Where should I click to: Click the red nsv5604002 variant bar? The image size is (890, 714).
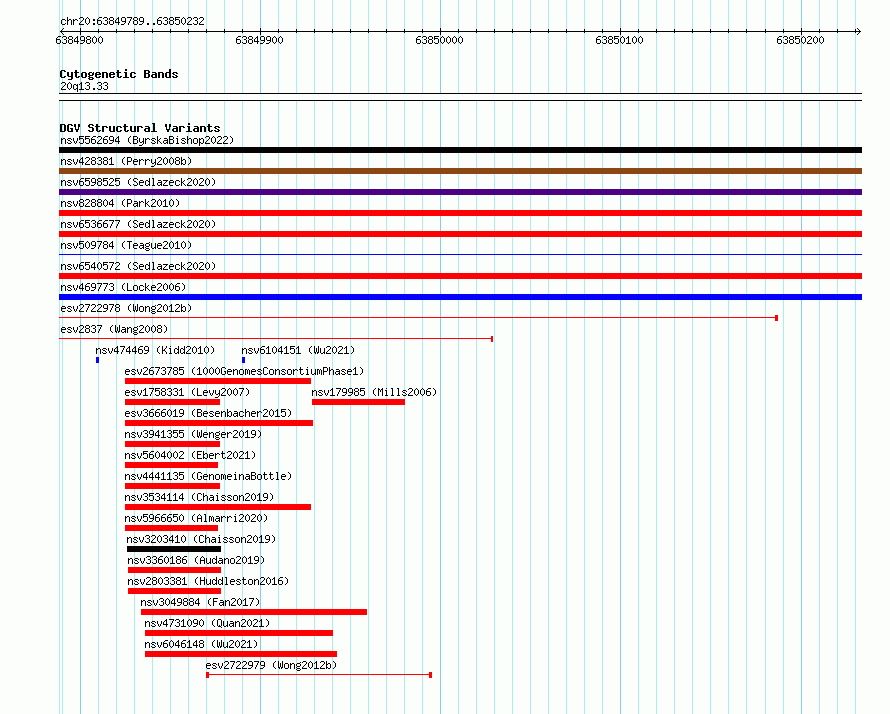point(171,465)
